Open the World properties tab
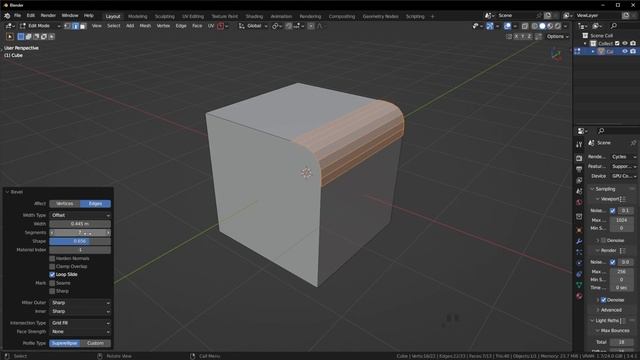 tap(579, 202)
